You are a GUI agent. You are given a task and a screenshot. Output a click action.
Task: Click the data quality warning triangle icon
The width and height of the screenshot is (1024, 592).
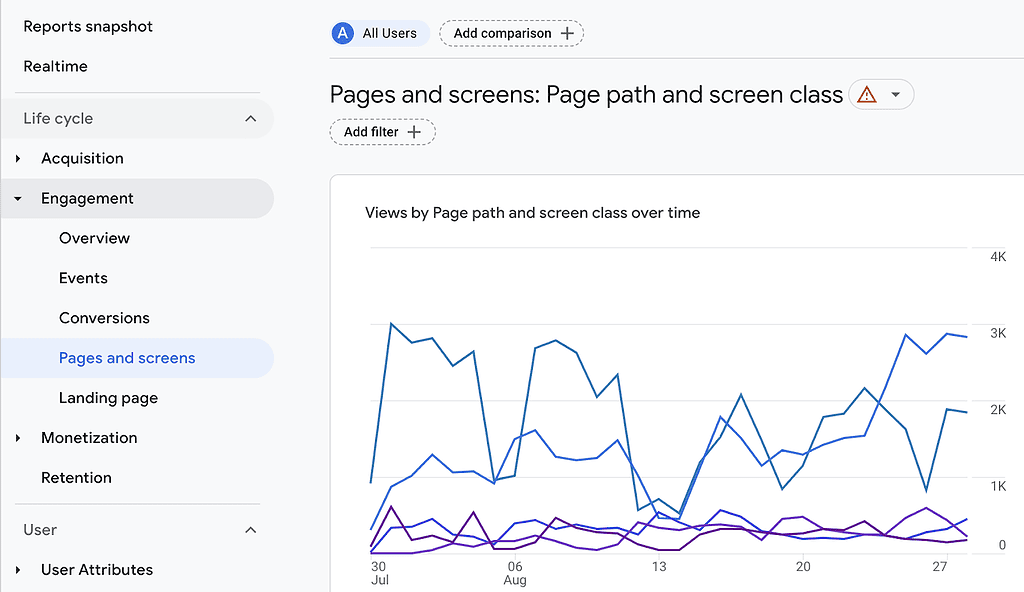868,94
